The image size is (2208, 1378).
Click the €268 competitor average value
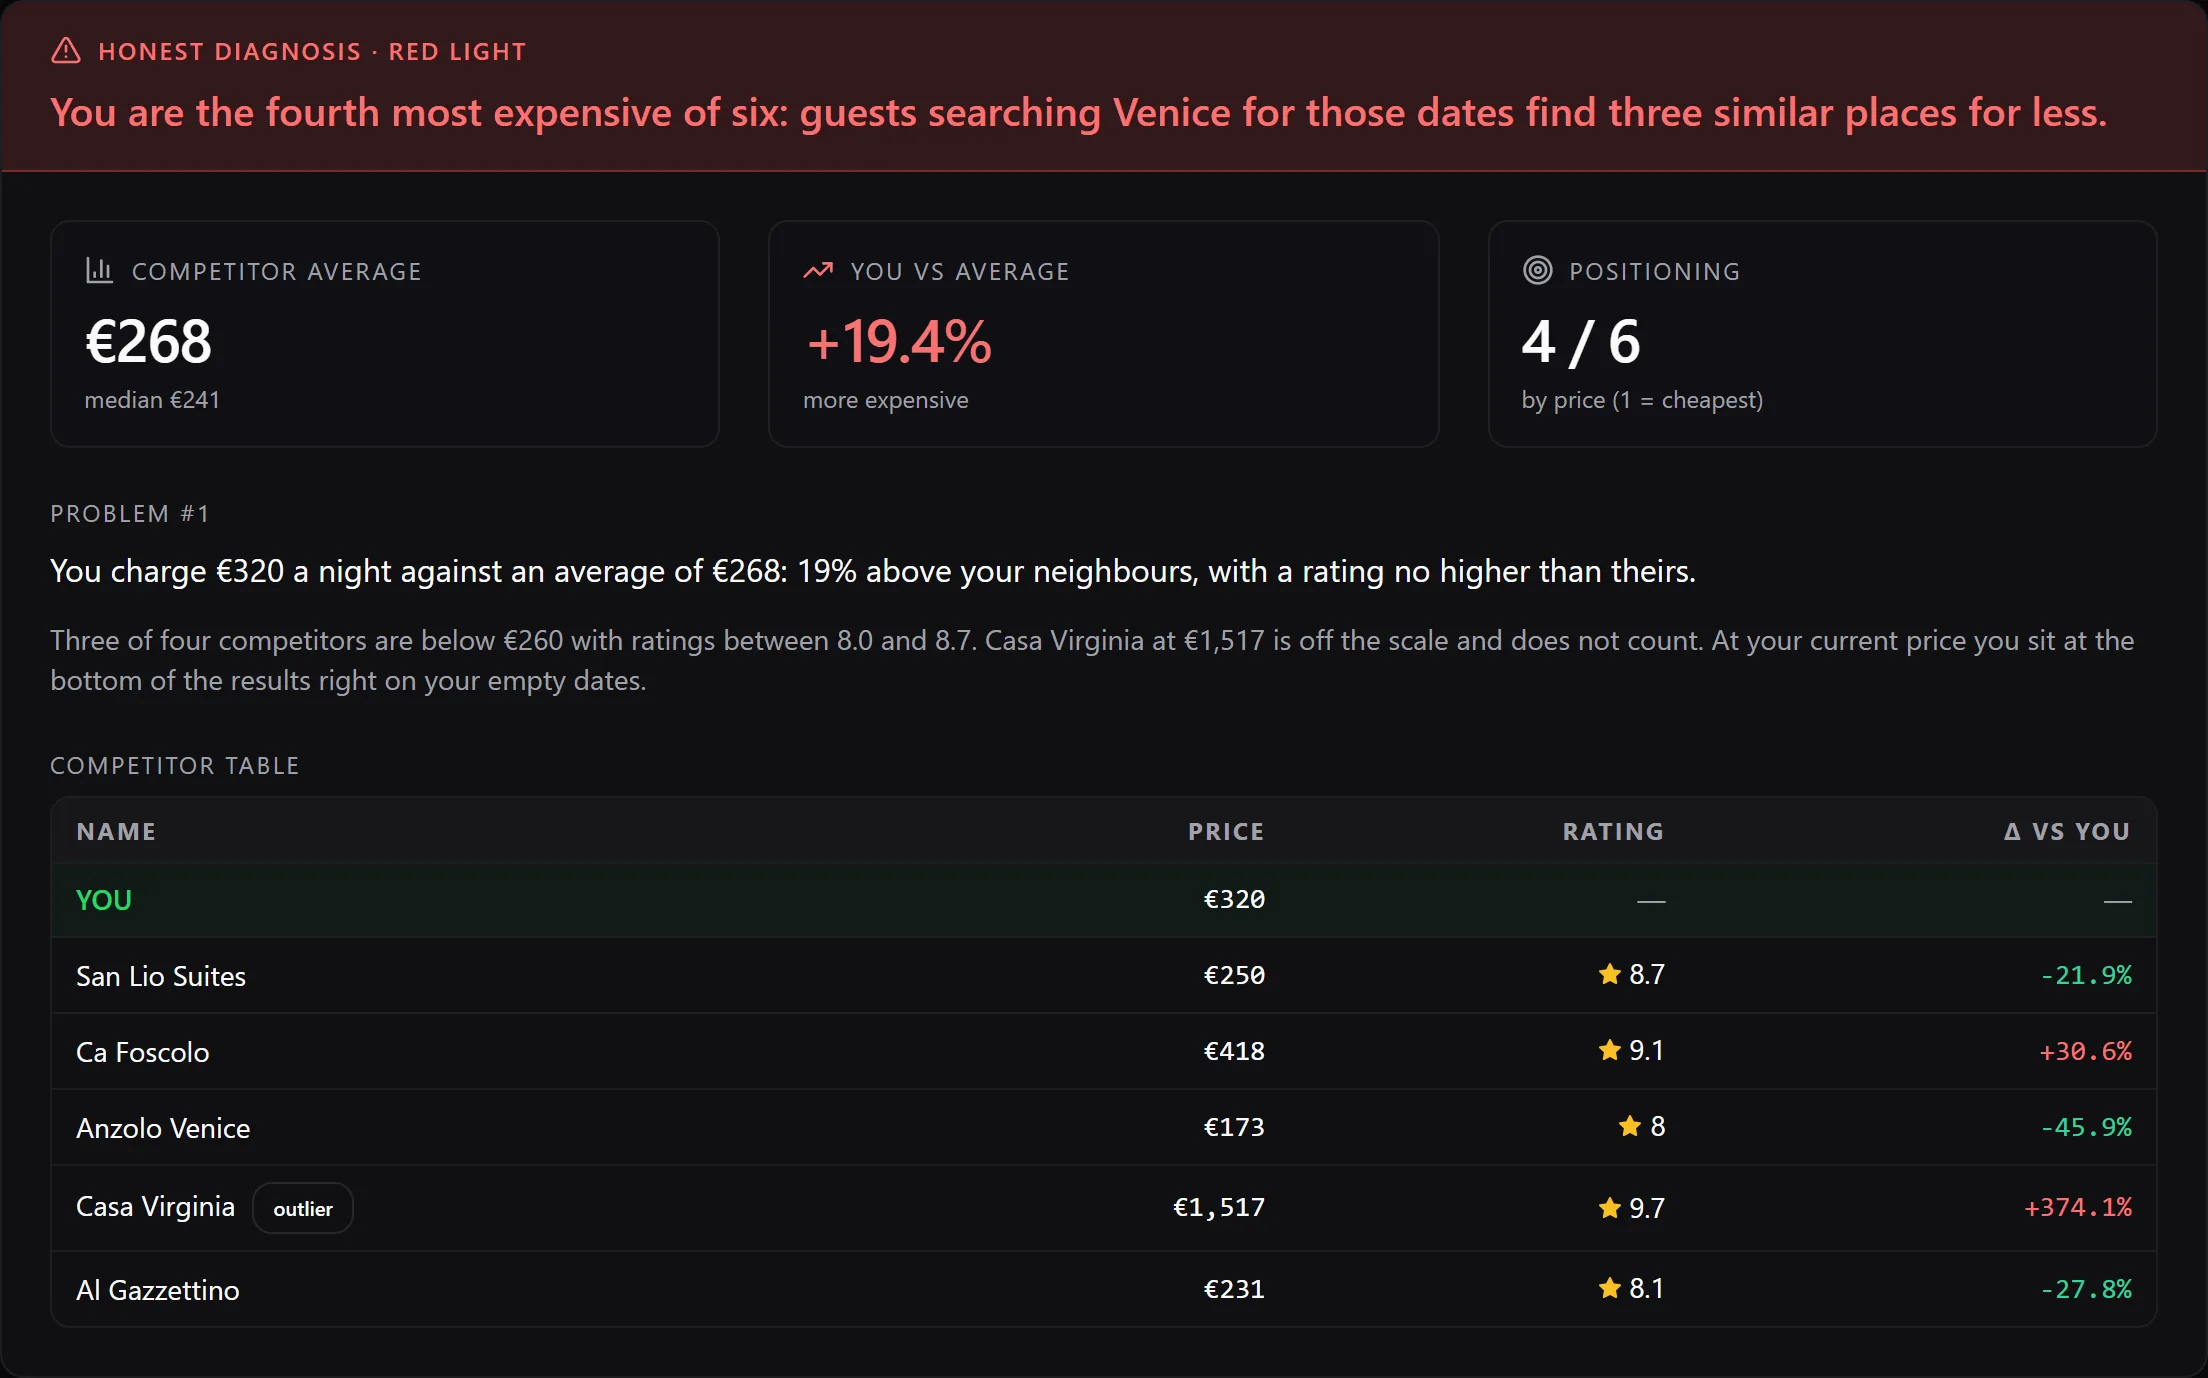[148, 341]
